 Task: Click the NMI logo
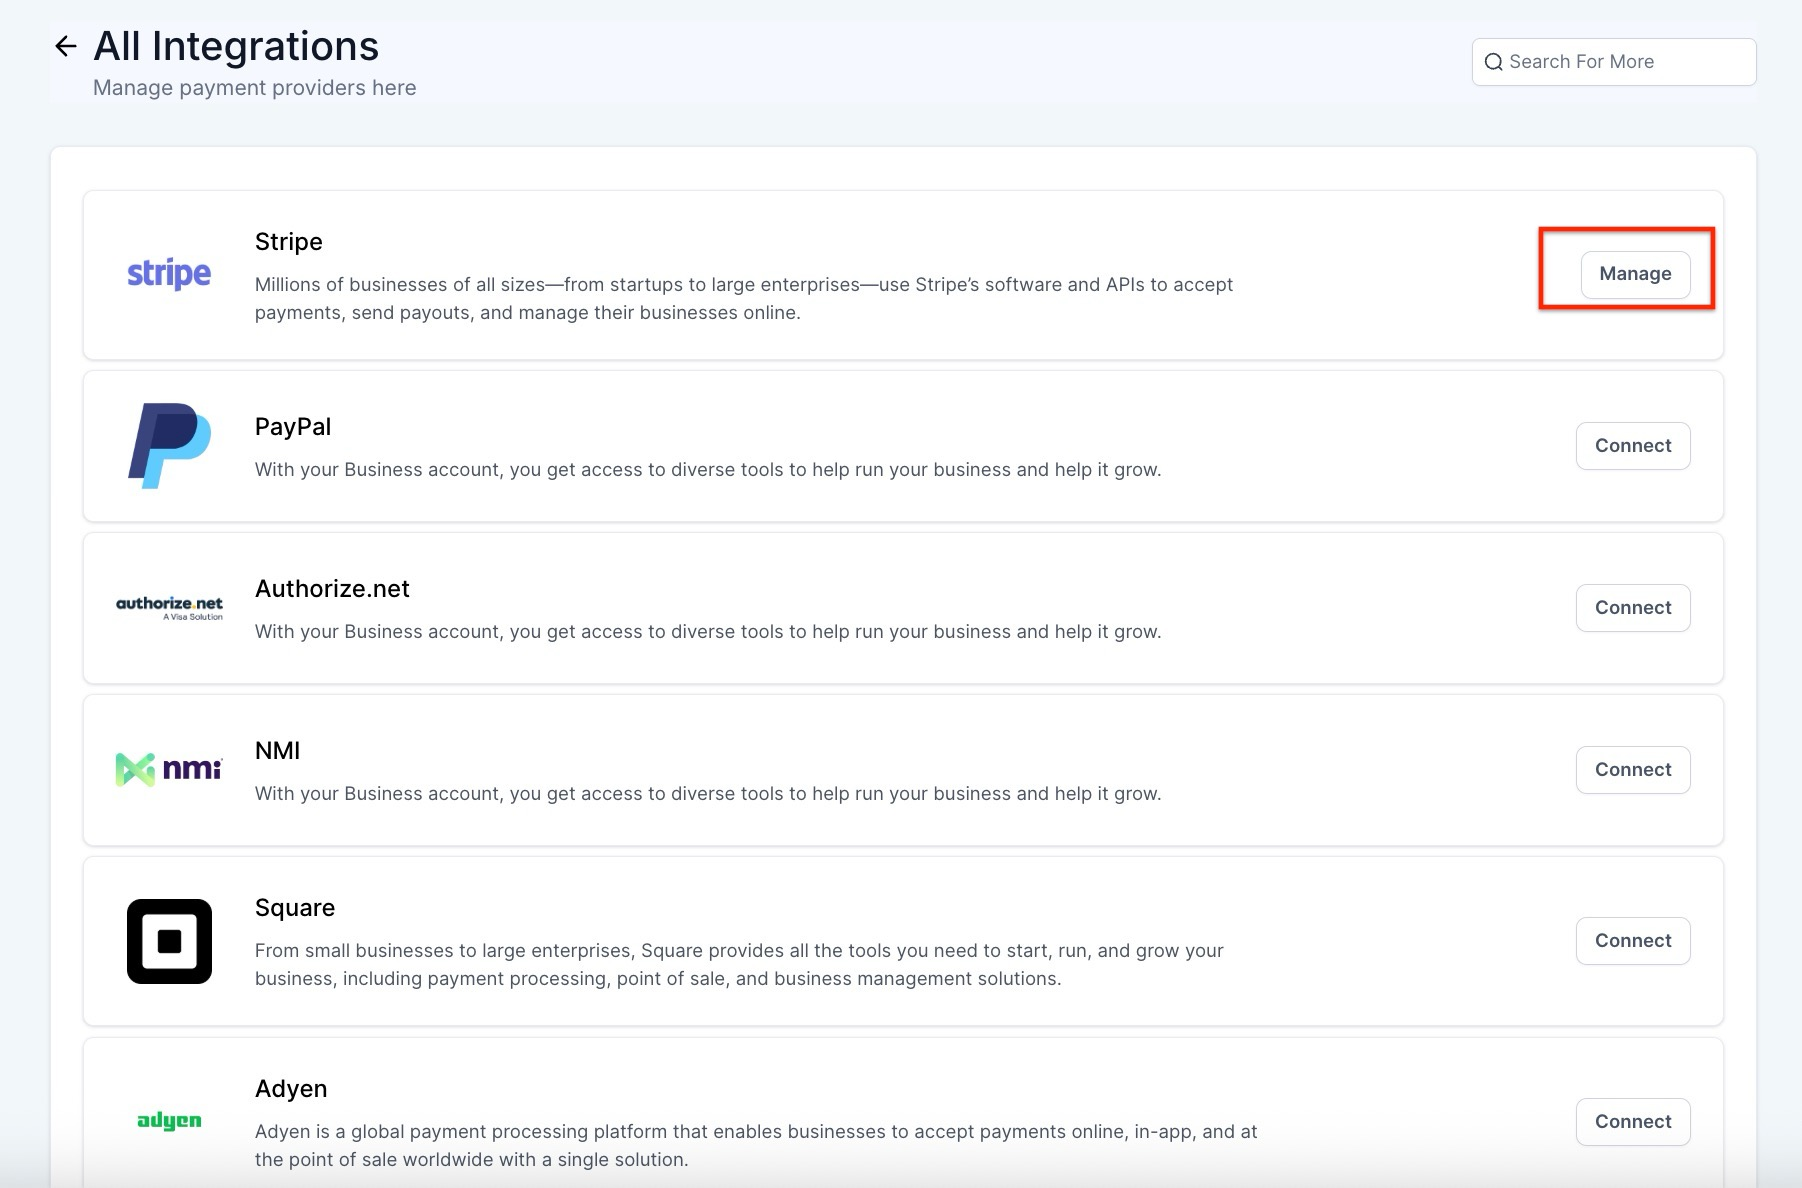[x=169, y=769]
